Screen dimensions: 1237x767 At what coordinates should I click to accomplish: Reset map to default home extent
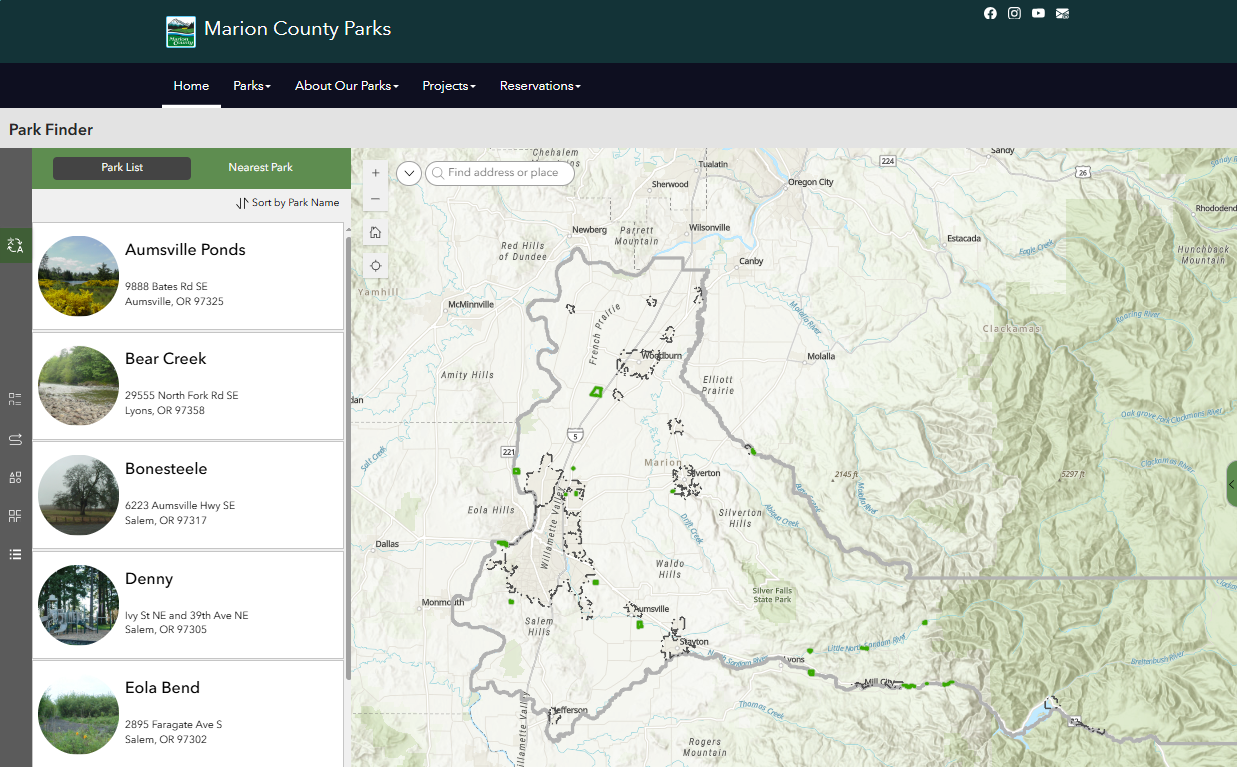tap(375, 232)
